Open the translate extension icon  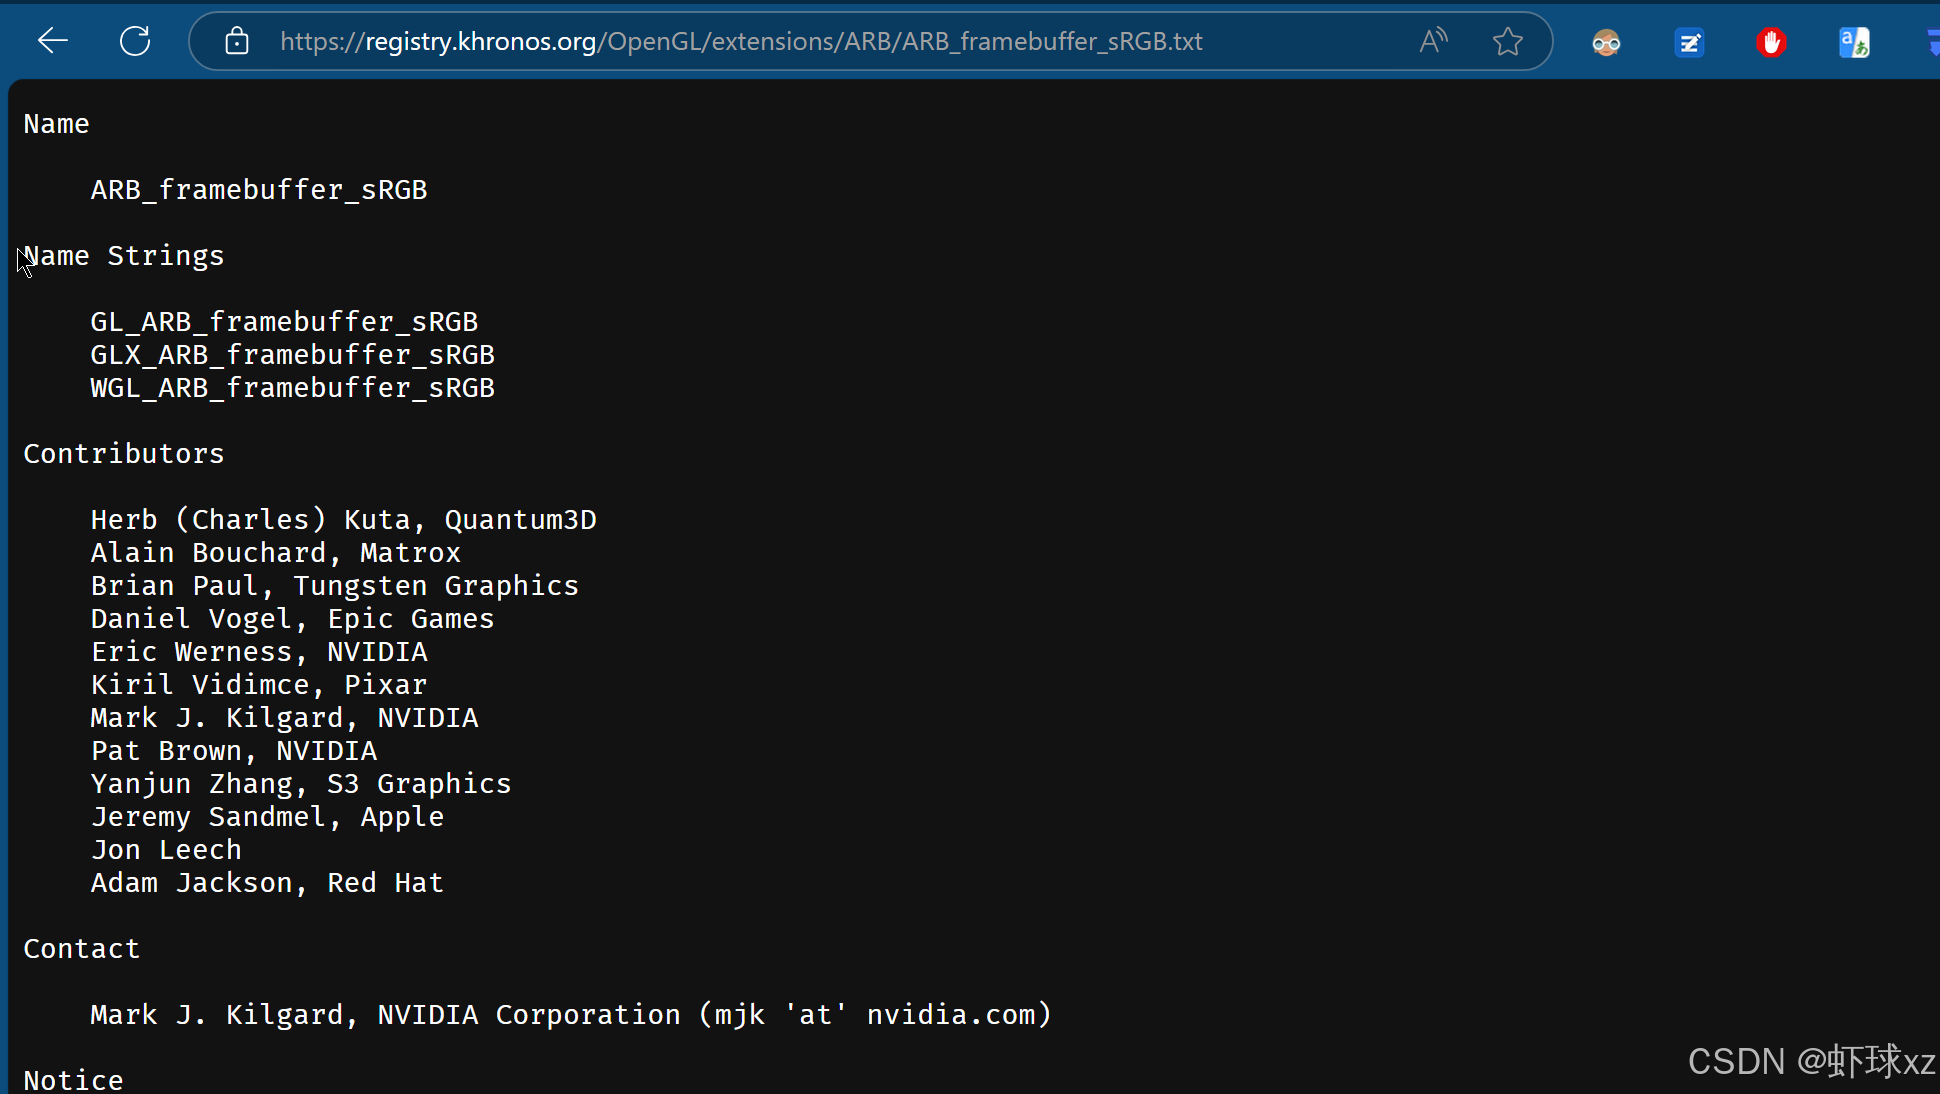pos(1854,42)
